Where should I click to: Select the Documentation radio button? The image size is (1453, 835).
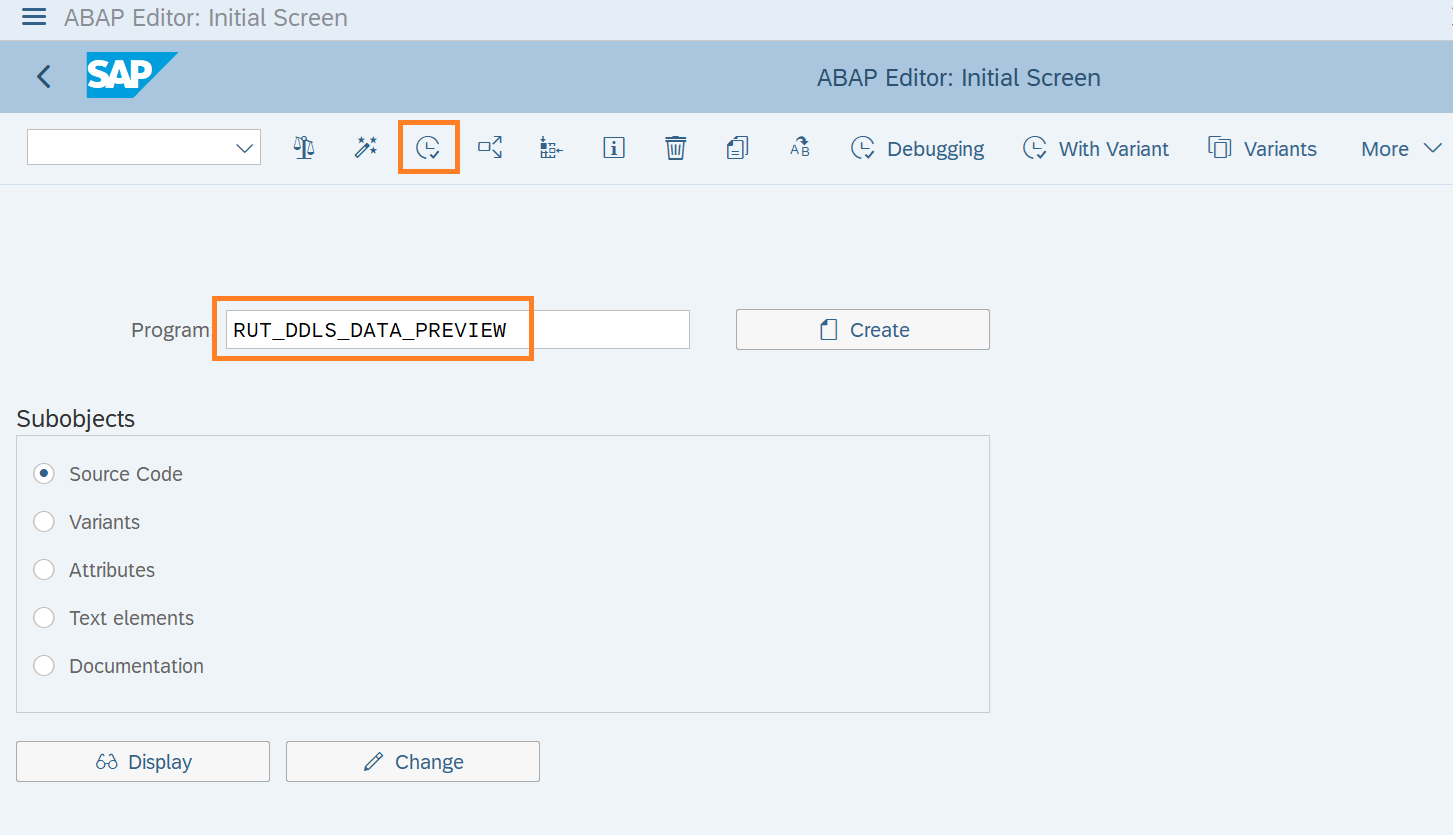[x=44, y=666]
